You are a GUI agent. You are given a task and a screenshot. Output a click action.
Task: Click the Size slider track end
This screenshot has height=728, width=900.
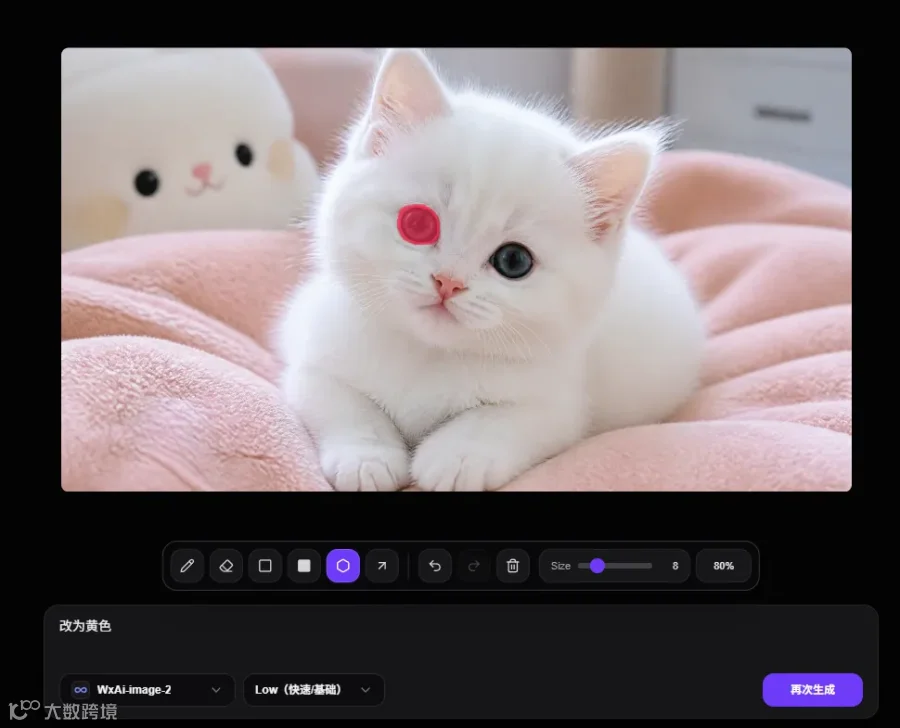coord(650,566)
